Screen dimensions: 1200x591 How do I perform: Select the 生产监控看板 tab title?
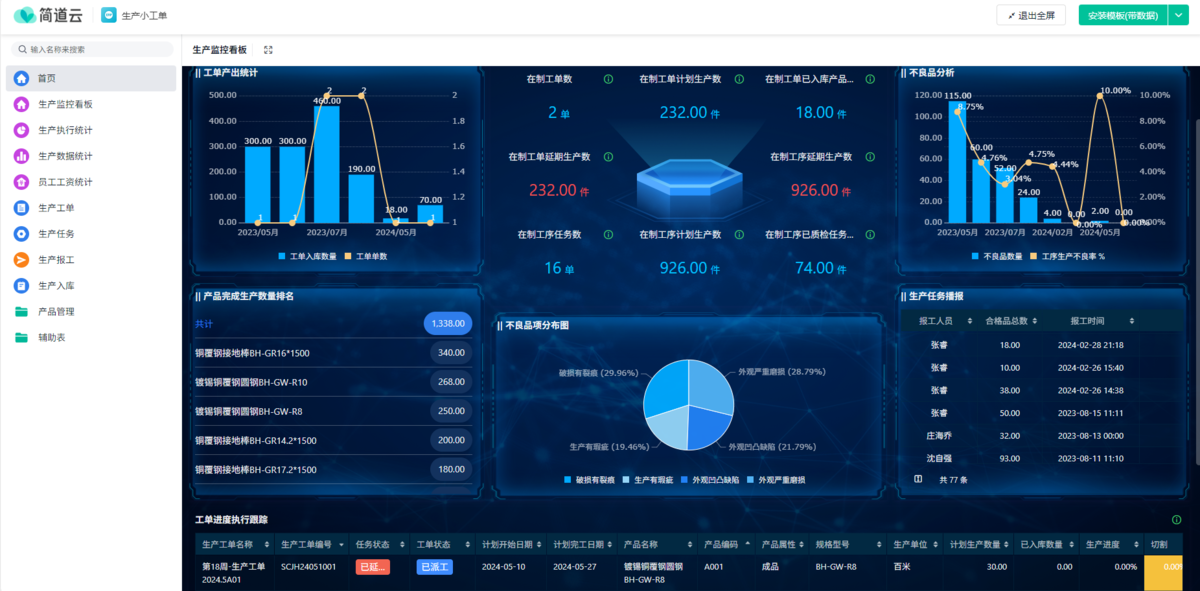[x=219, y=49]
